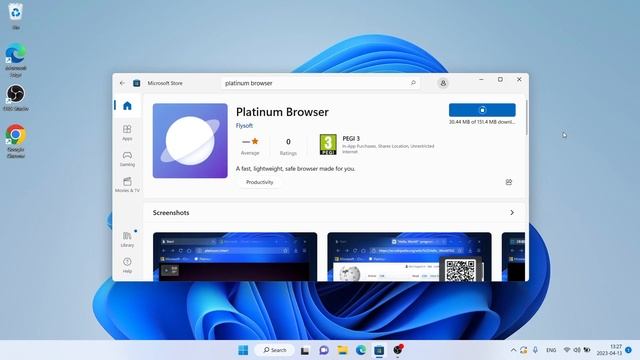Open the Apps section in sidebar
640x360 pixels.
pos(127,133)
